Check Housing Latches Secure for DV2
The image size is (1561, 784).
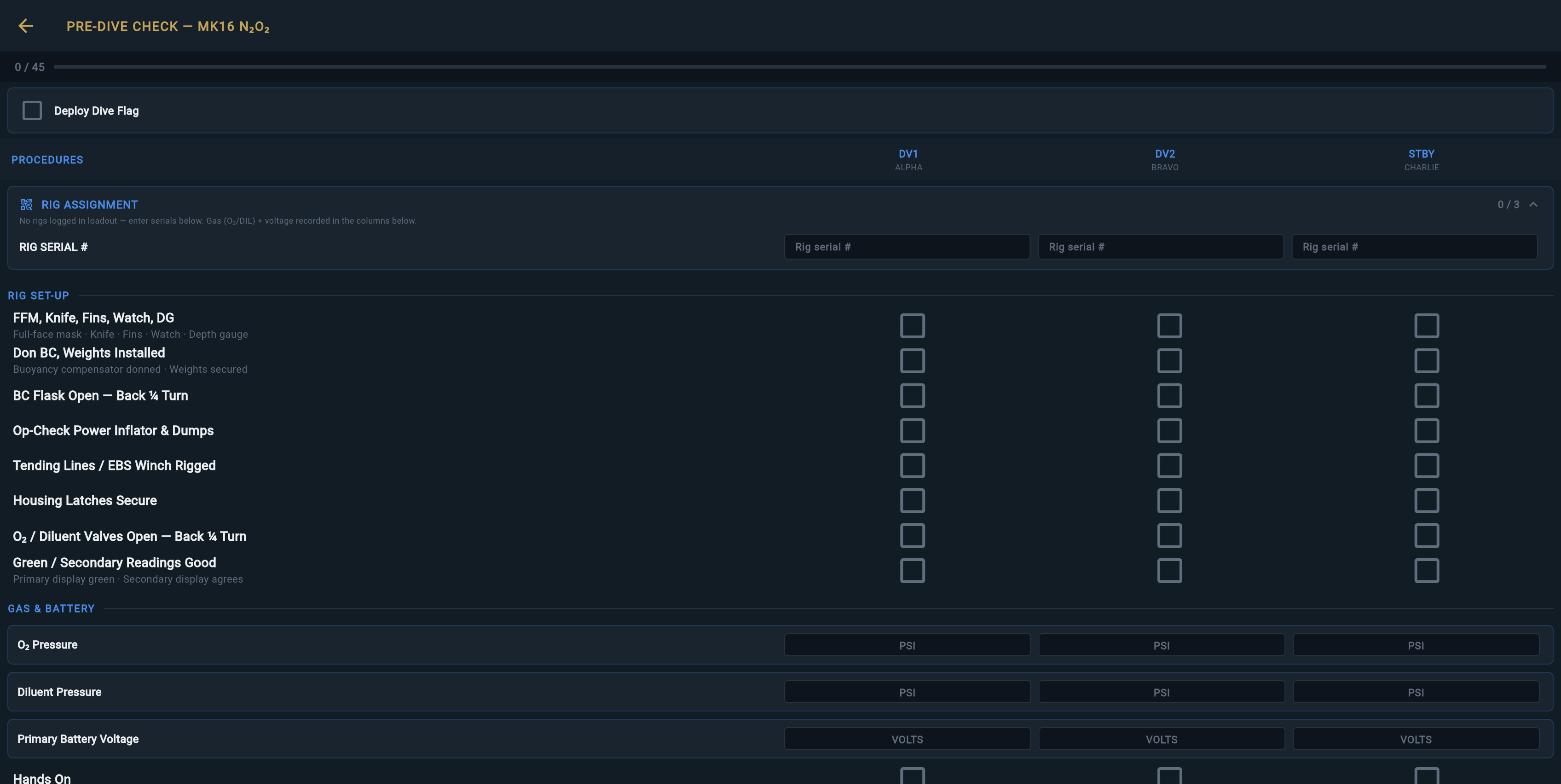pos(1169,501)
